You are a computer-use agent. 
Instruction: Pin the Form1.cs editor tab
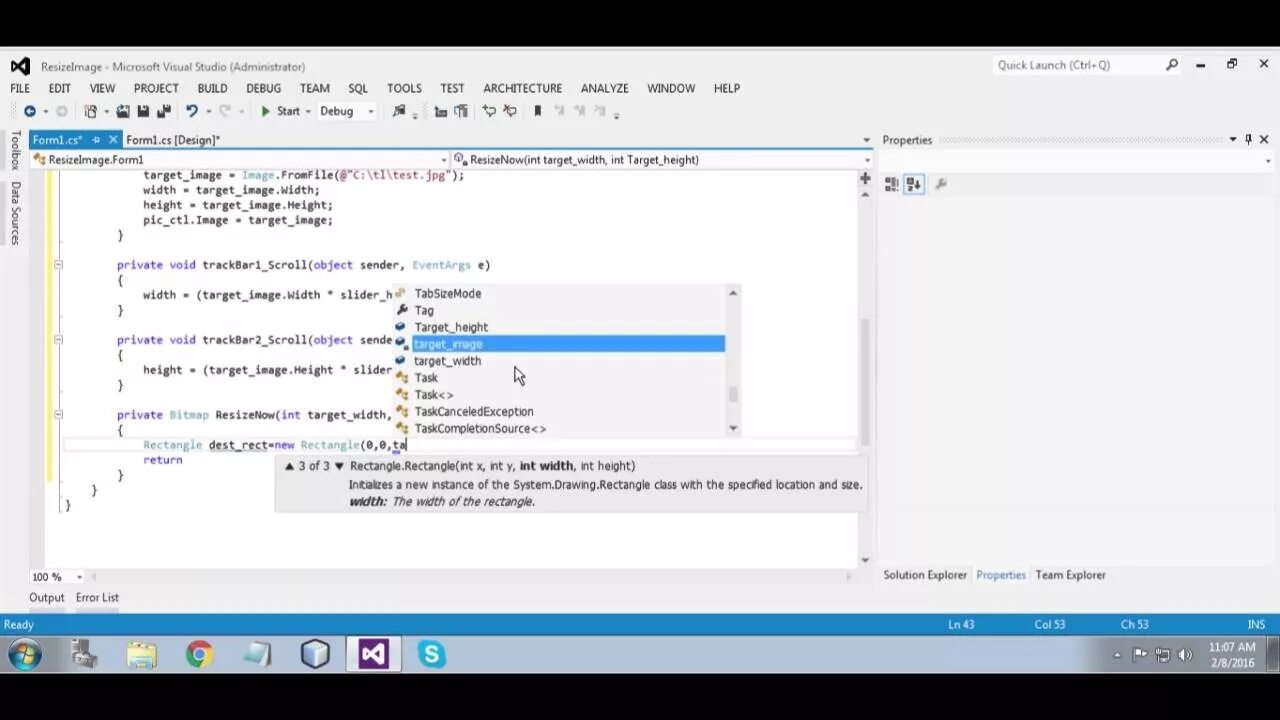pyautogui.click(x=96, y=140)
